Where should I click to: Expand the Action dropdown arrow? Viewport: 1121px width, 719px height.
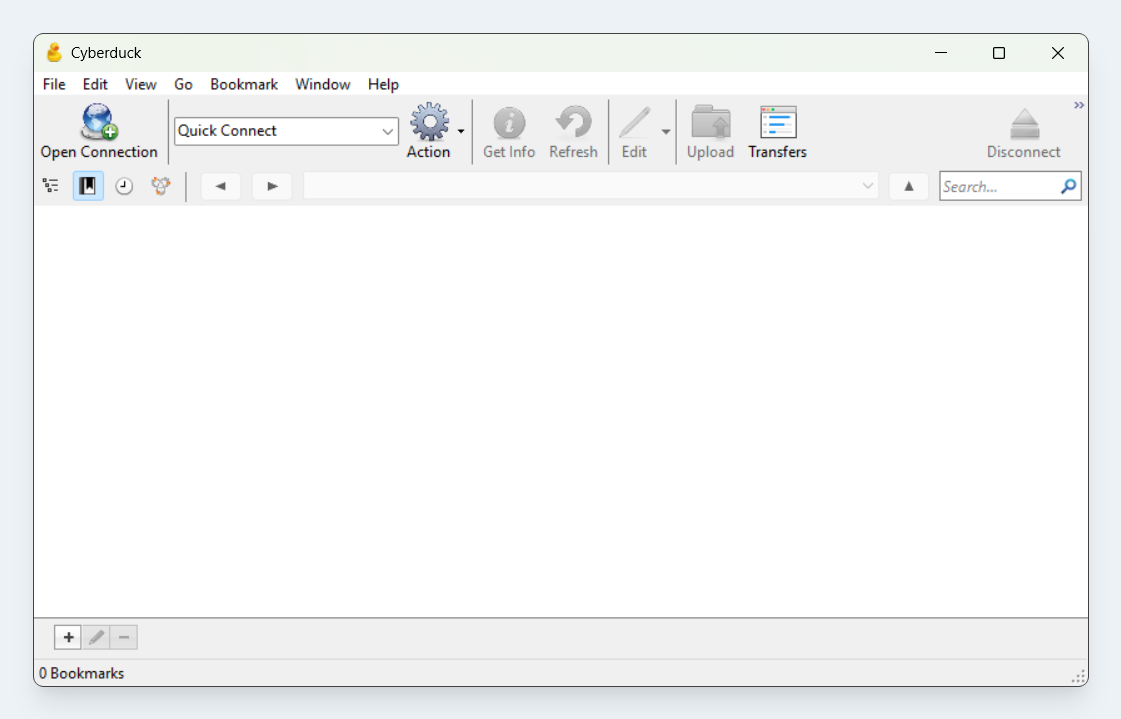pyautogui.click(x=461, y=132)
